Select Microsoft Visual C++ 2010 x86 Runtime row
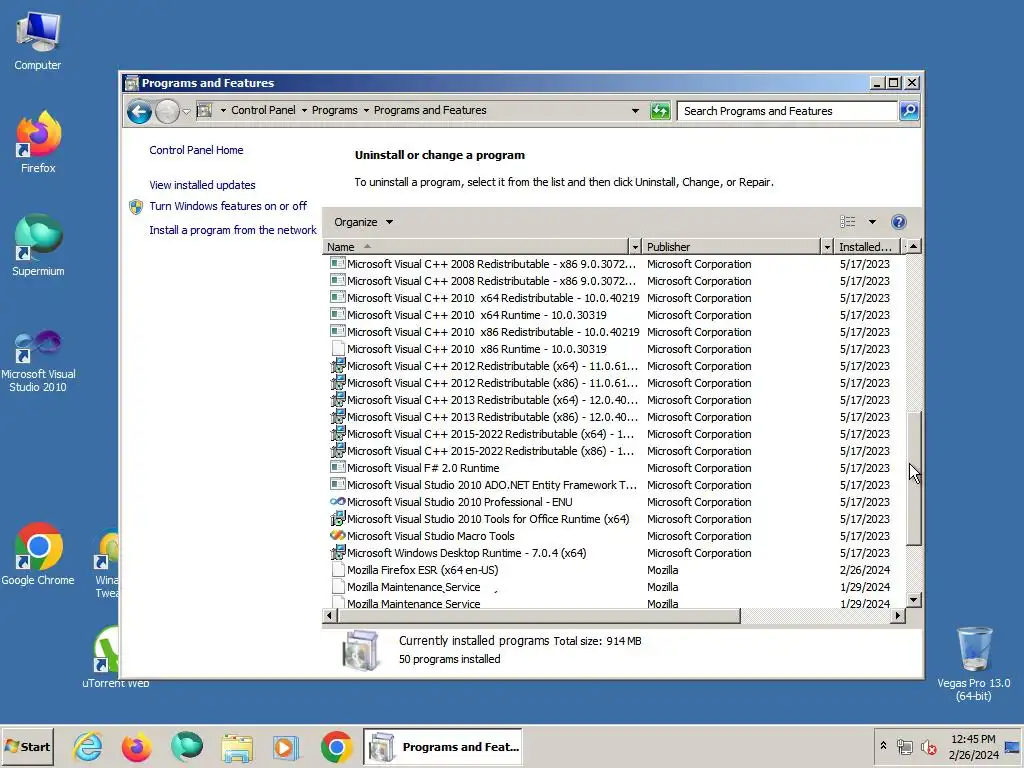This screenshot has height=768, width=1024. click(x=615, y=349)
